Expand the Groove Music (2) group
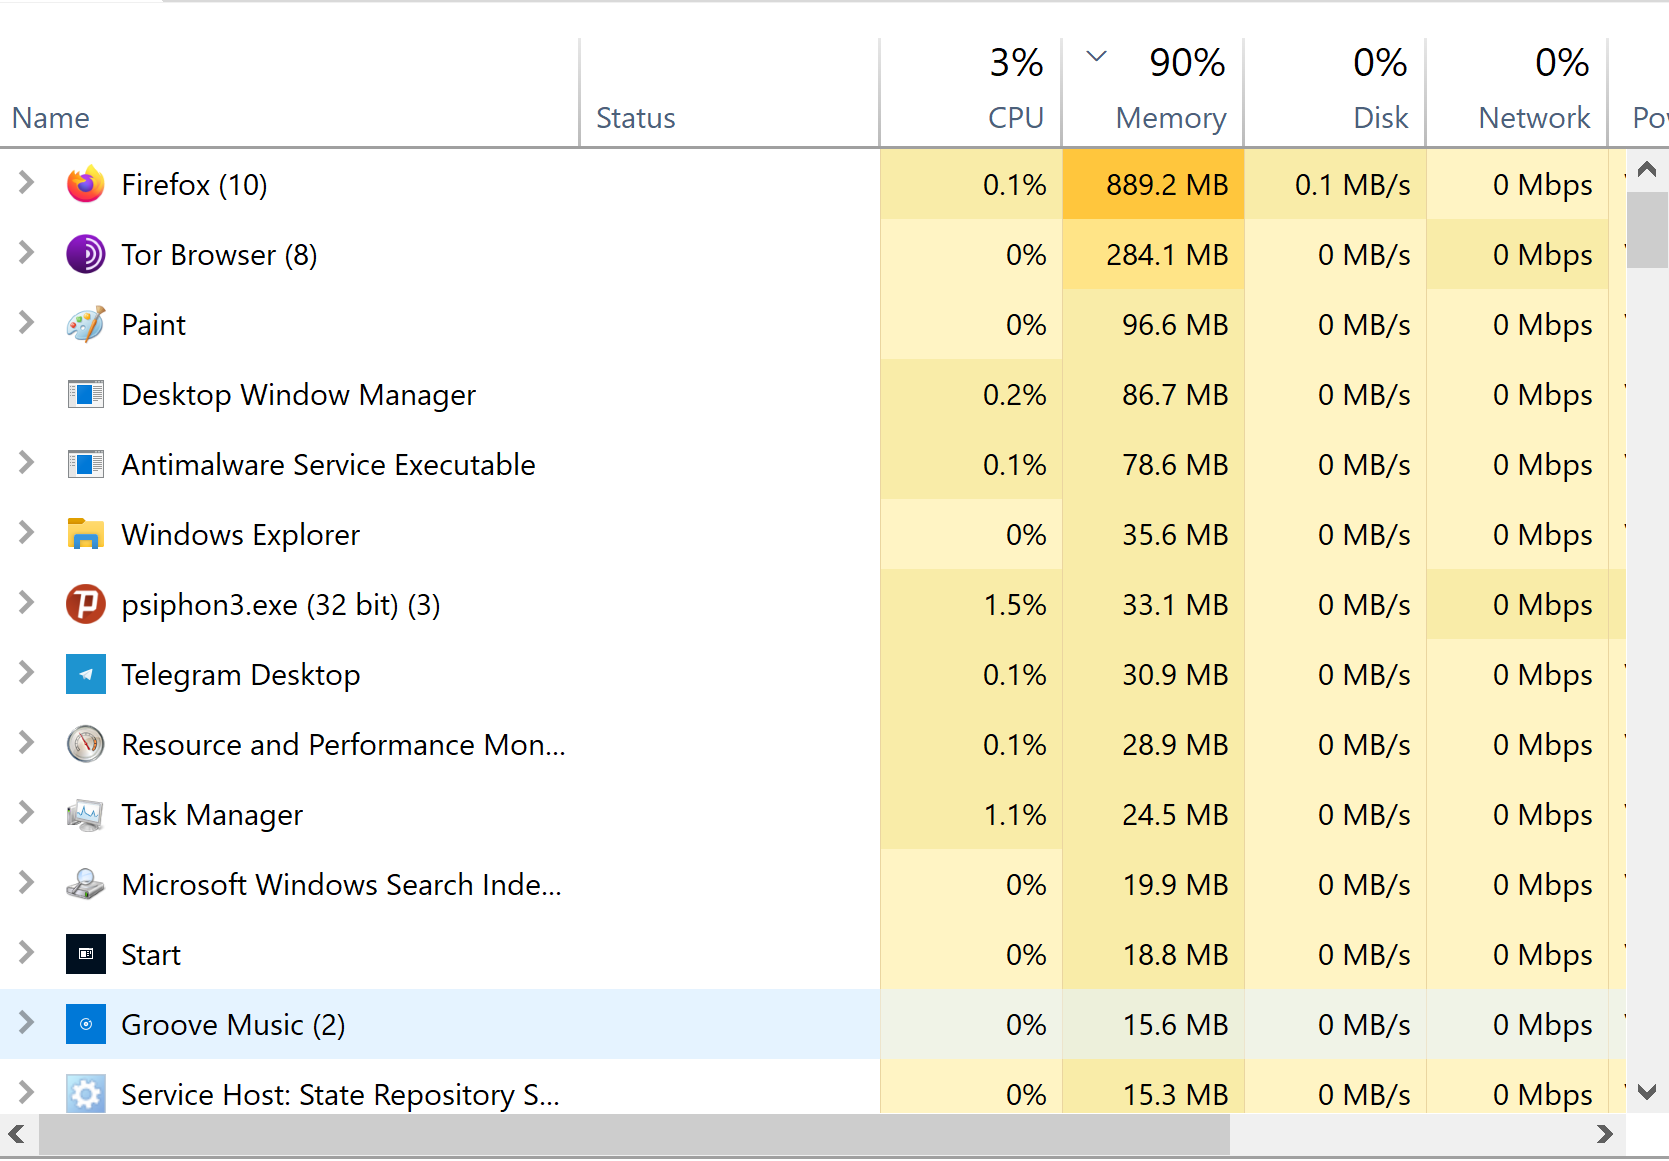 pos(27,1023)
